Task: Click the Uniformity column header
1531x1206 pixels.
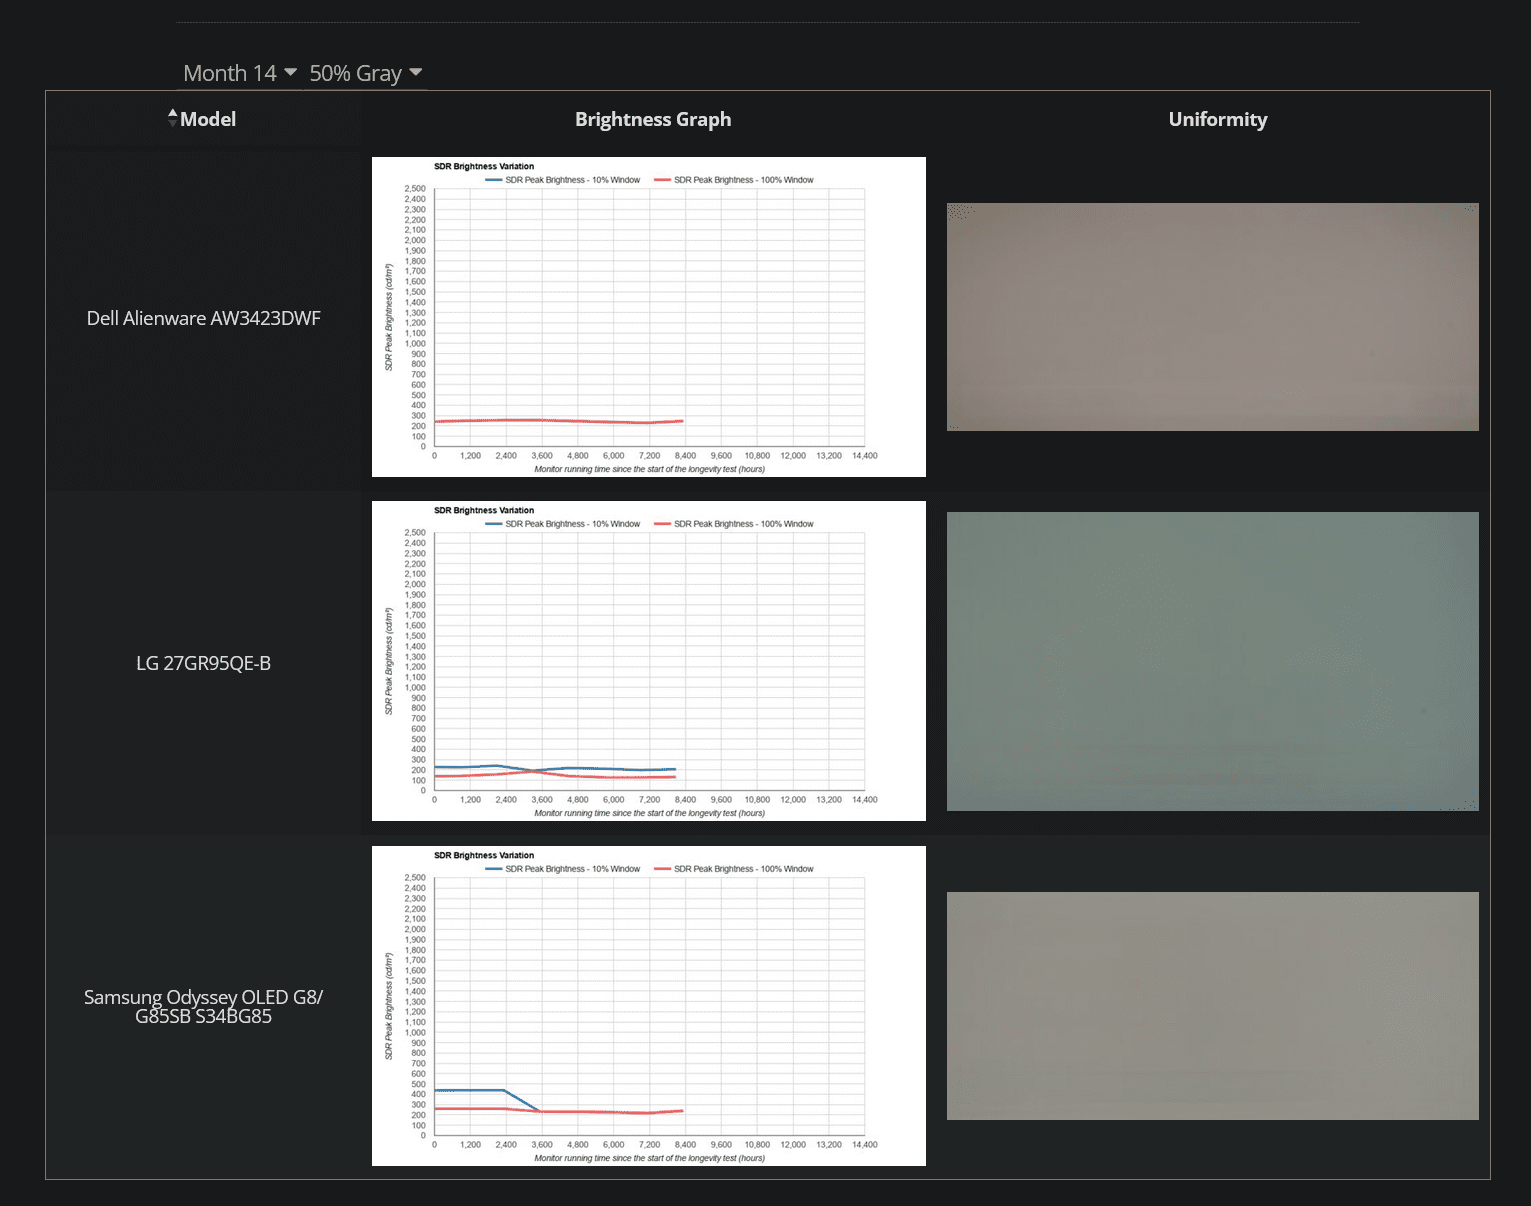Action: click(1218, 119)
